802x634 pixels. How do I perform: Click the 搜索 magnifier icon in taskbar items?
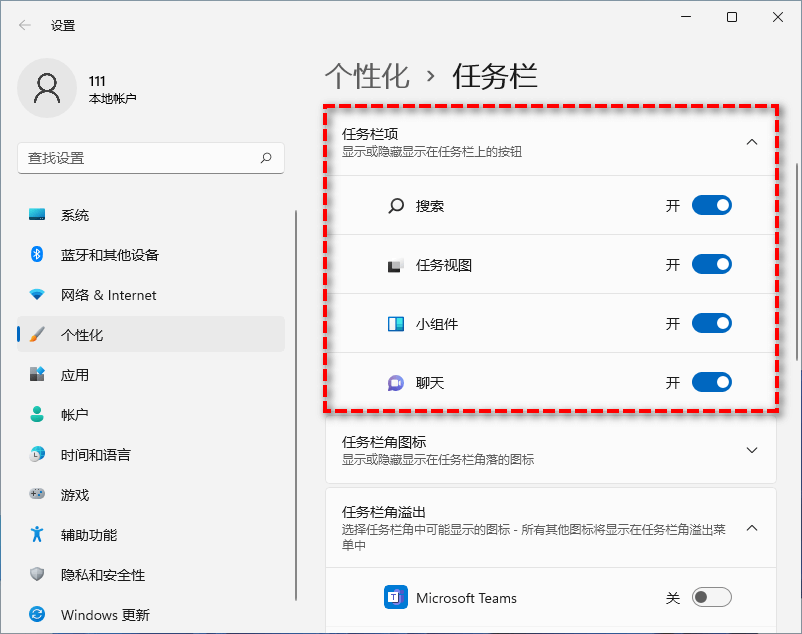click(396, 206)
